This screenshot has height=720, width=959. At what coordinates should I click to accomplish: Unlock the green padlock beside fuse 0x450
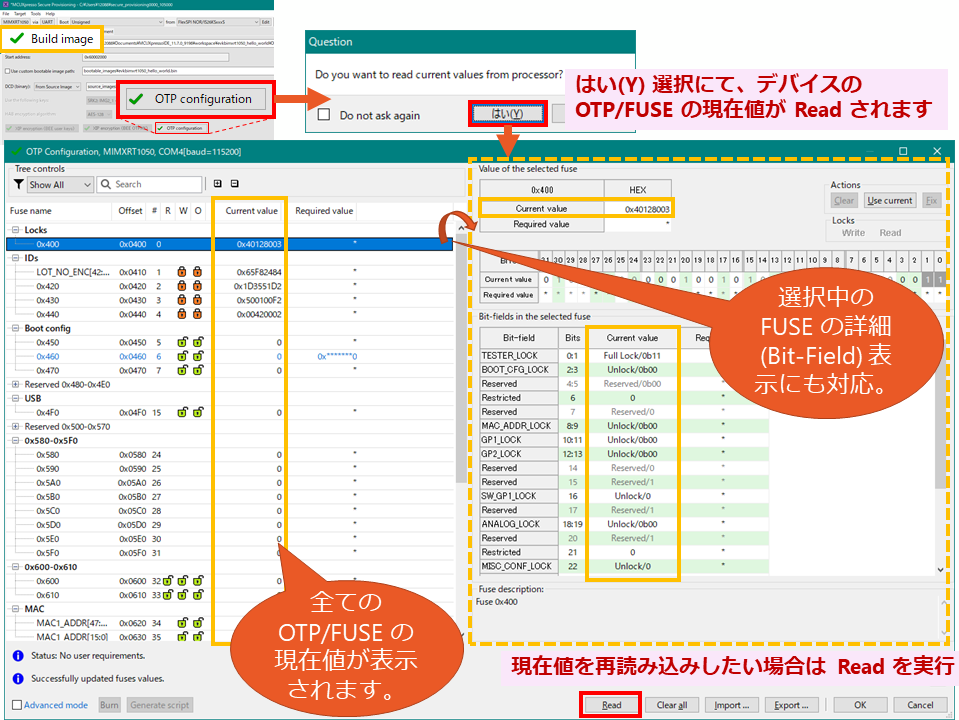181,341
